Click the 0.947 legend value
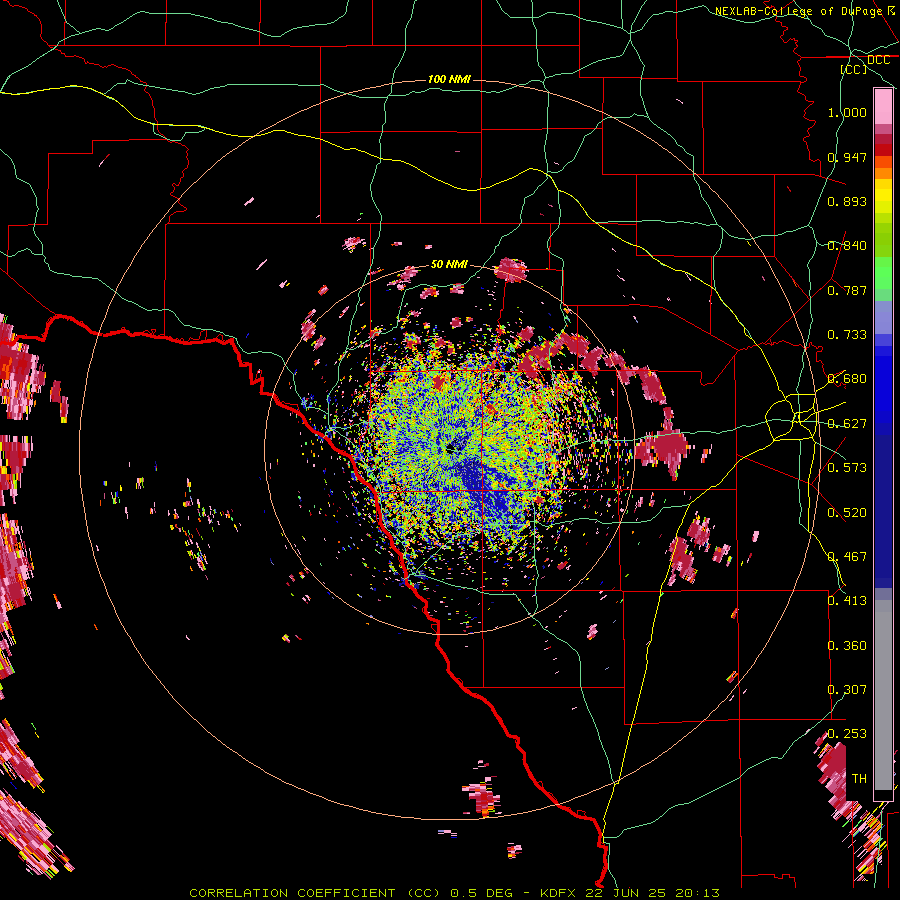 pyautogui.click(x=847, y=157)
